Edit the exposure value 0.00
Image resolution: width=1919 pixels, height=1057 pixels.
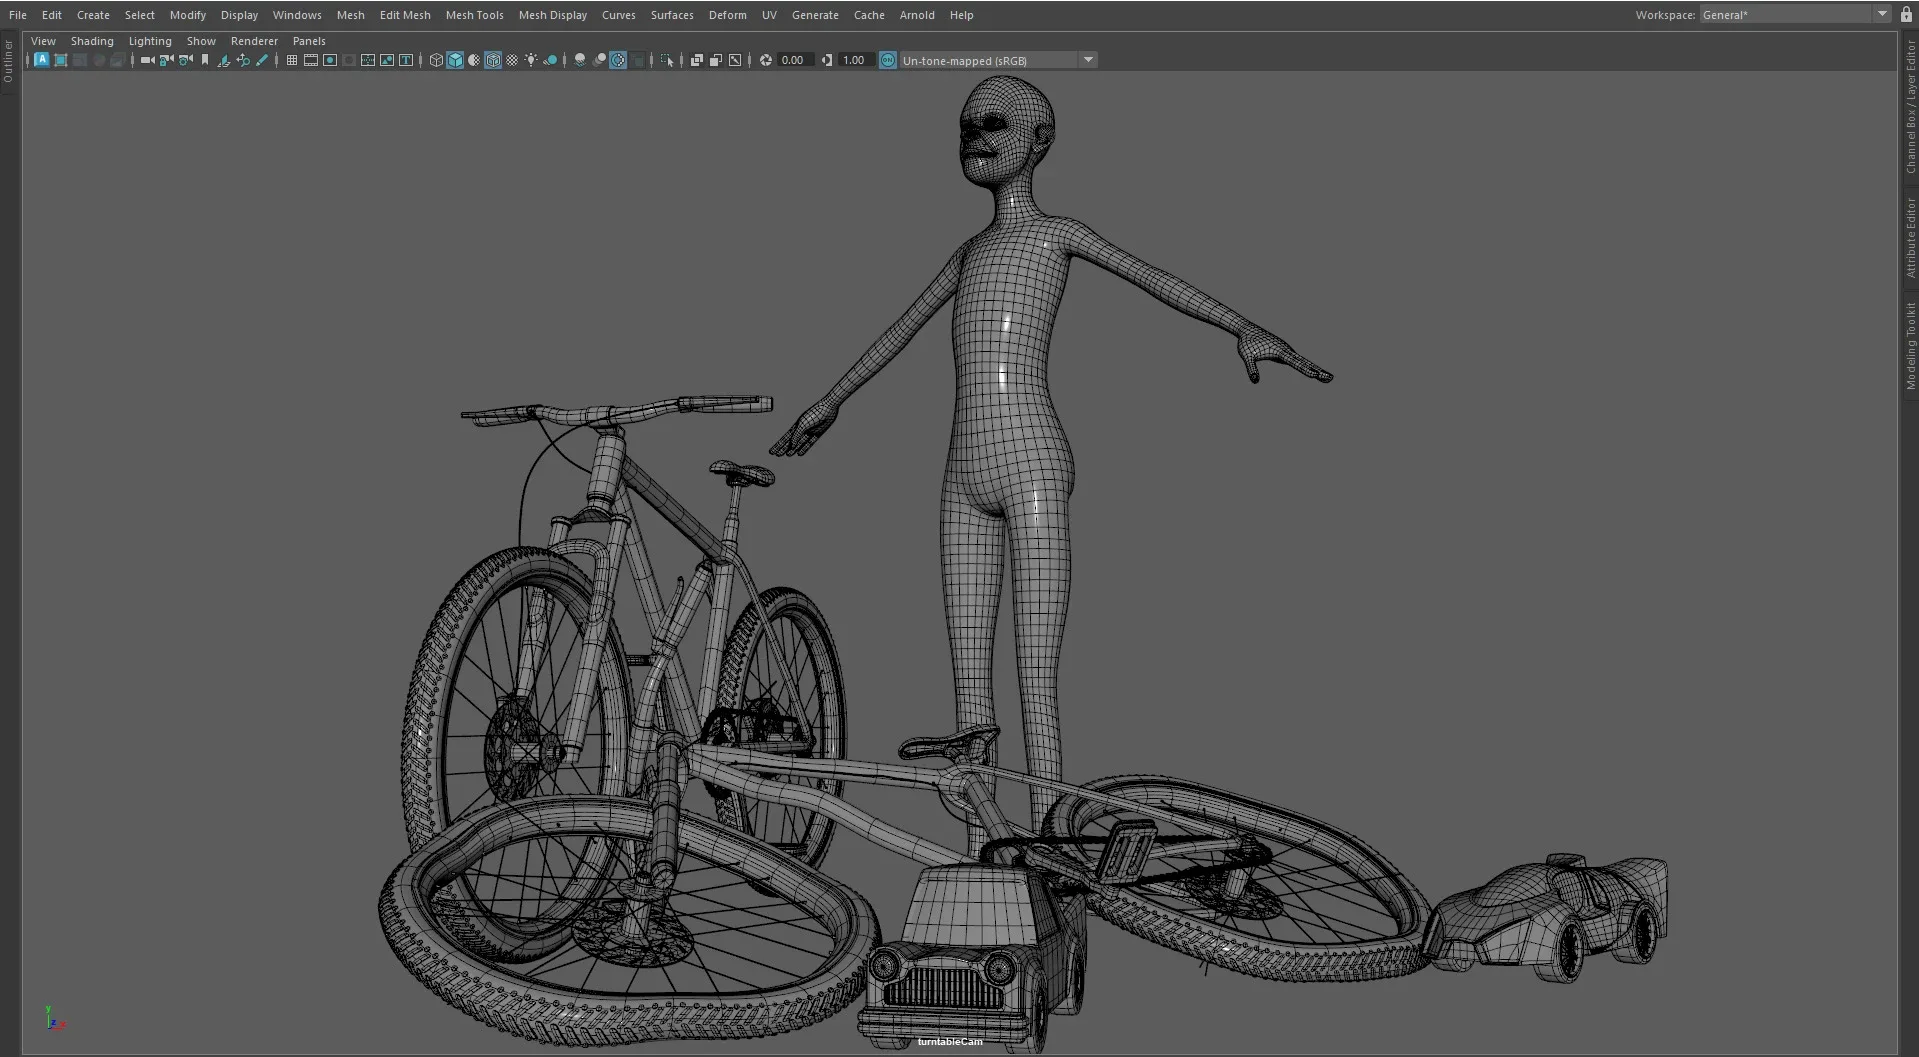click(795, 60)
